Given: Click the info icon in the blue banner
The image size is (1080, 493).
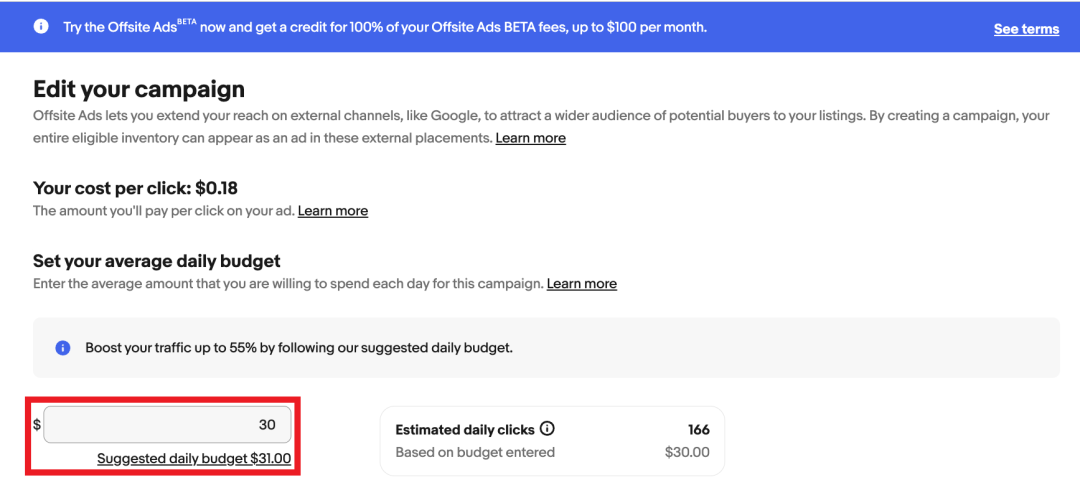Looking at the screenshot, I should click(40, 27).
